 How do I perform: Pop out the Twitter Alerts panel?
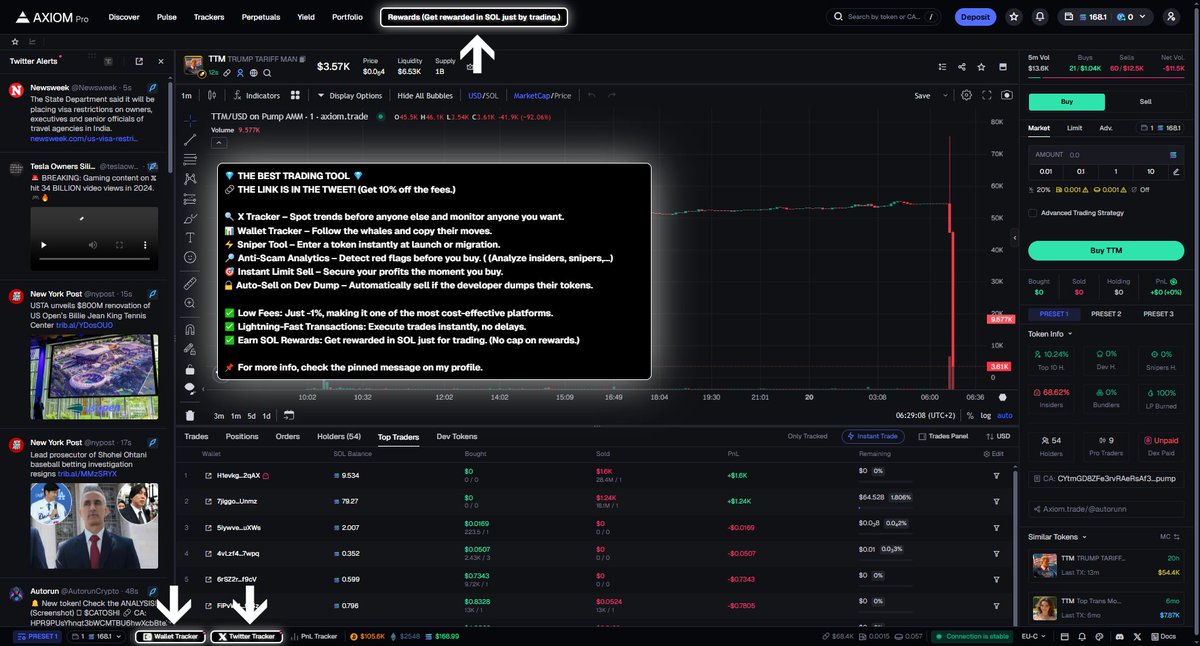tap(138, 62)
